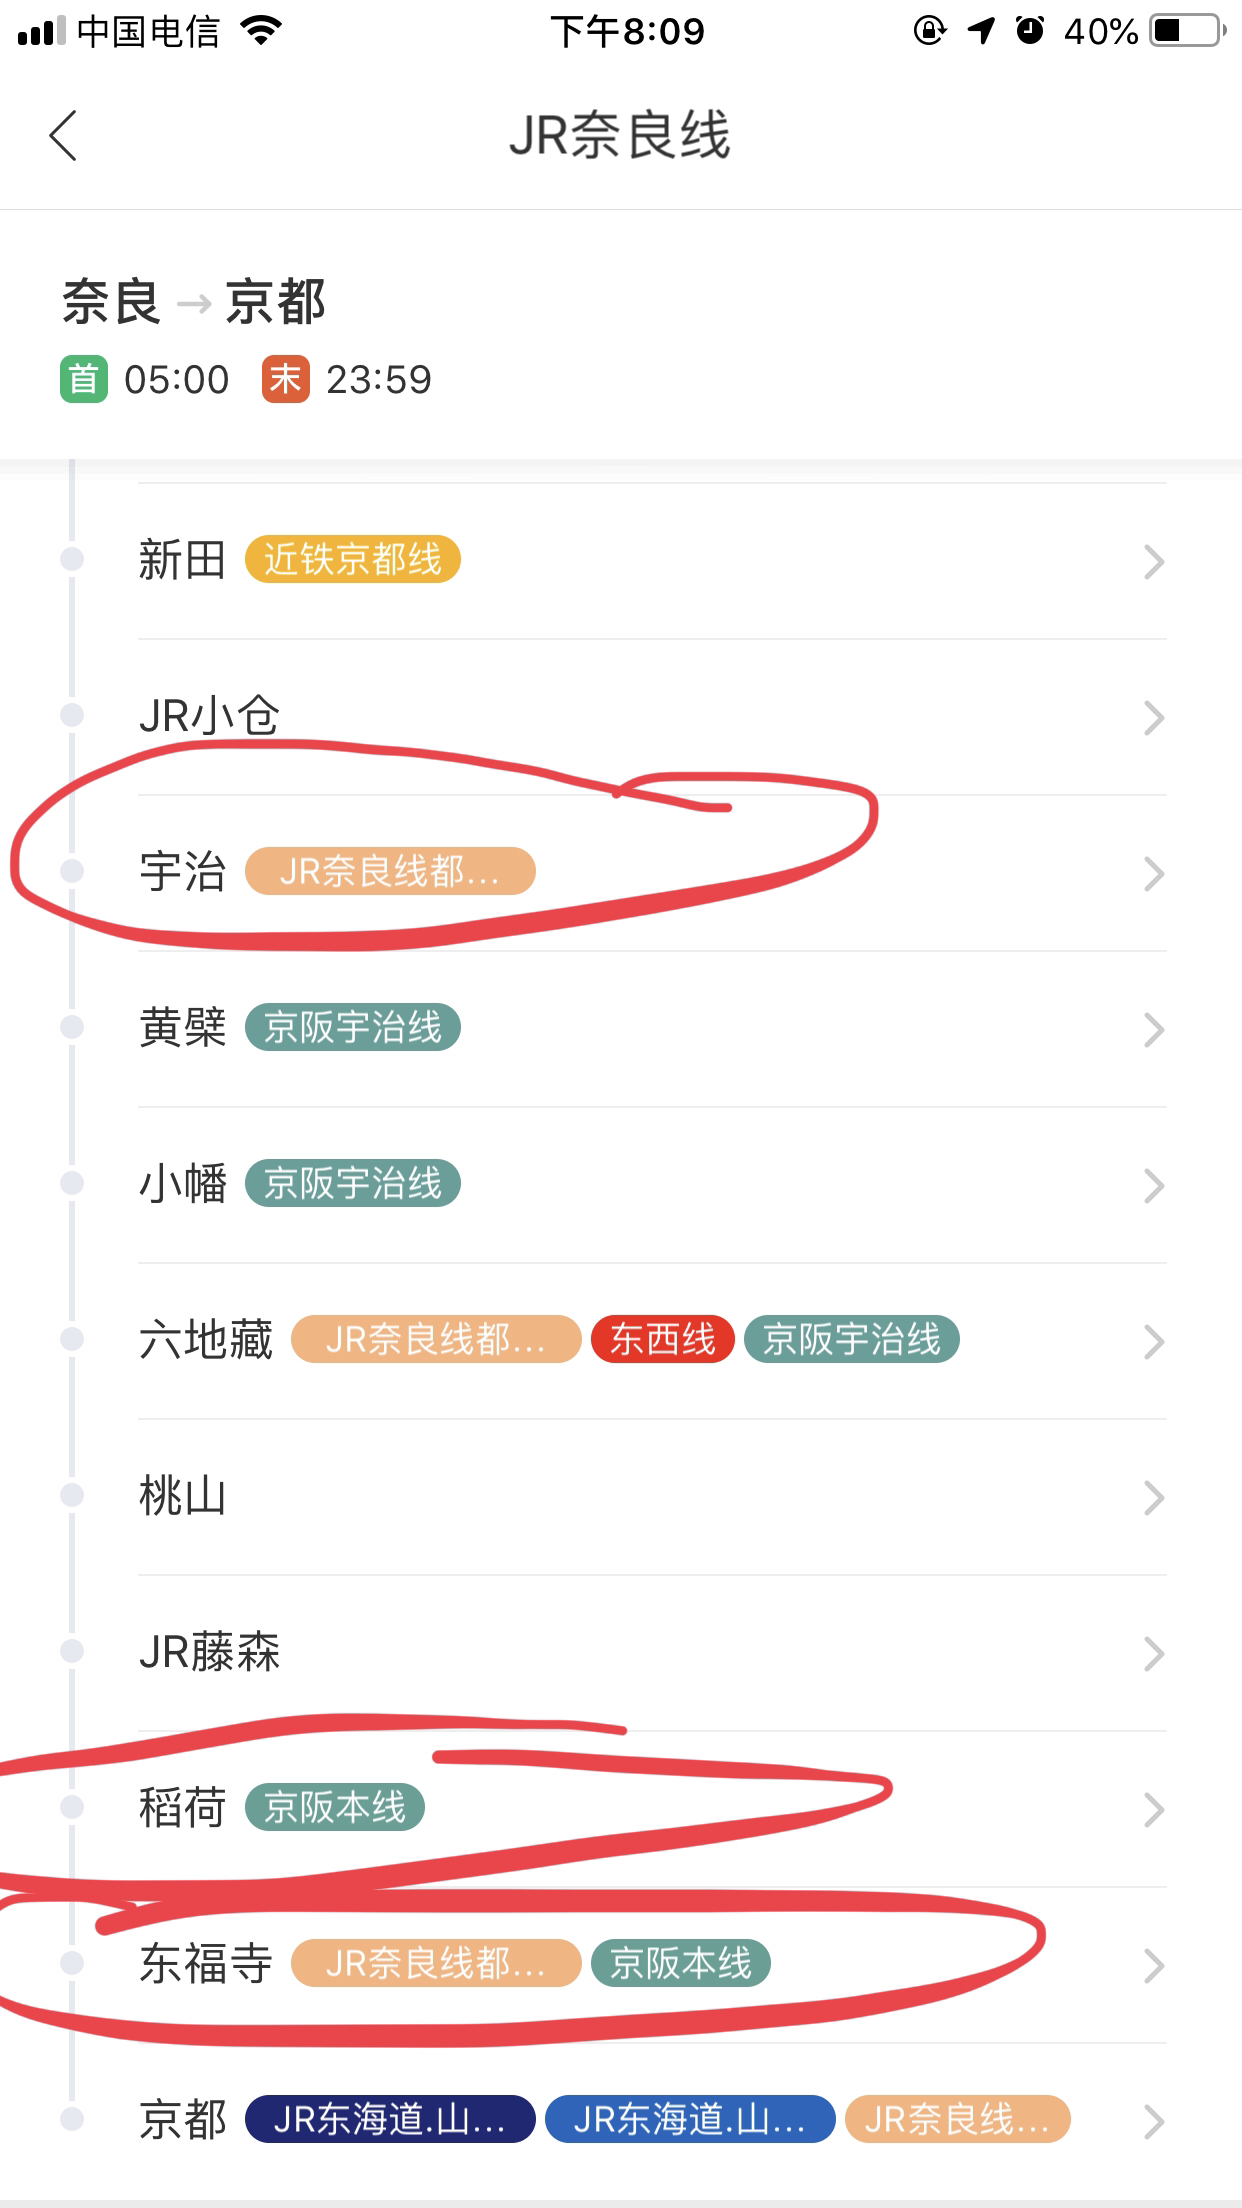Tap the dark navy JR东海道 tag
1242x2208 pixels.
(x=390, y=2120)
